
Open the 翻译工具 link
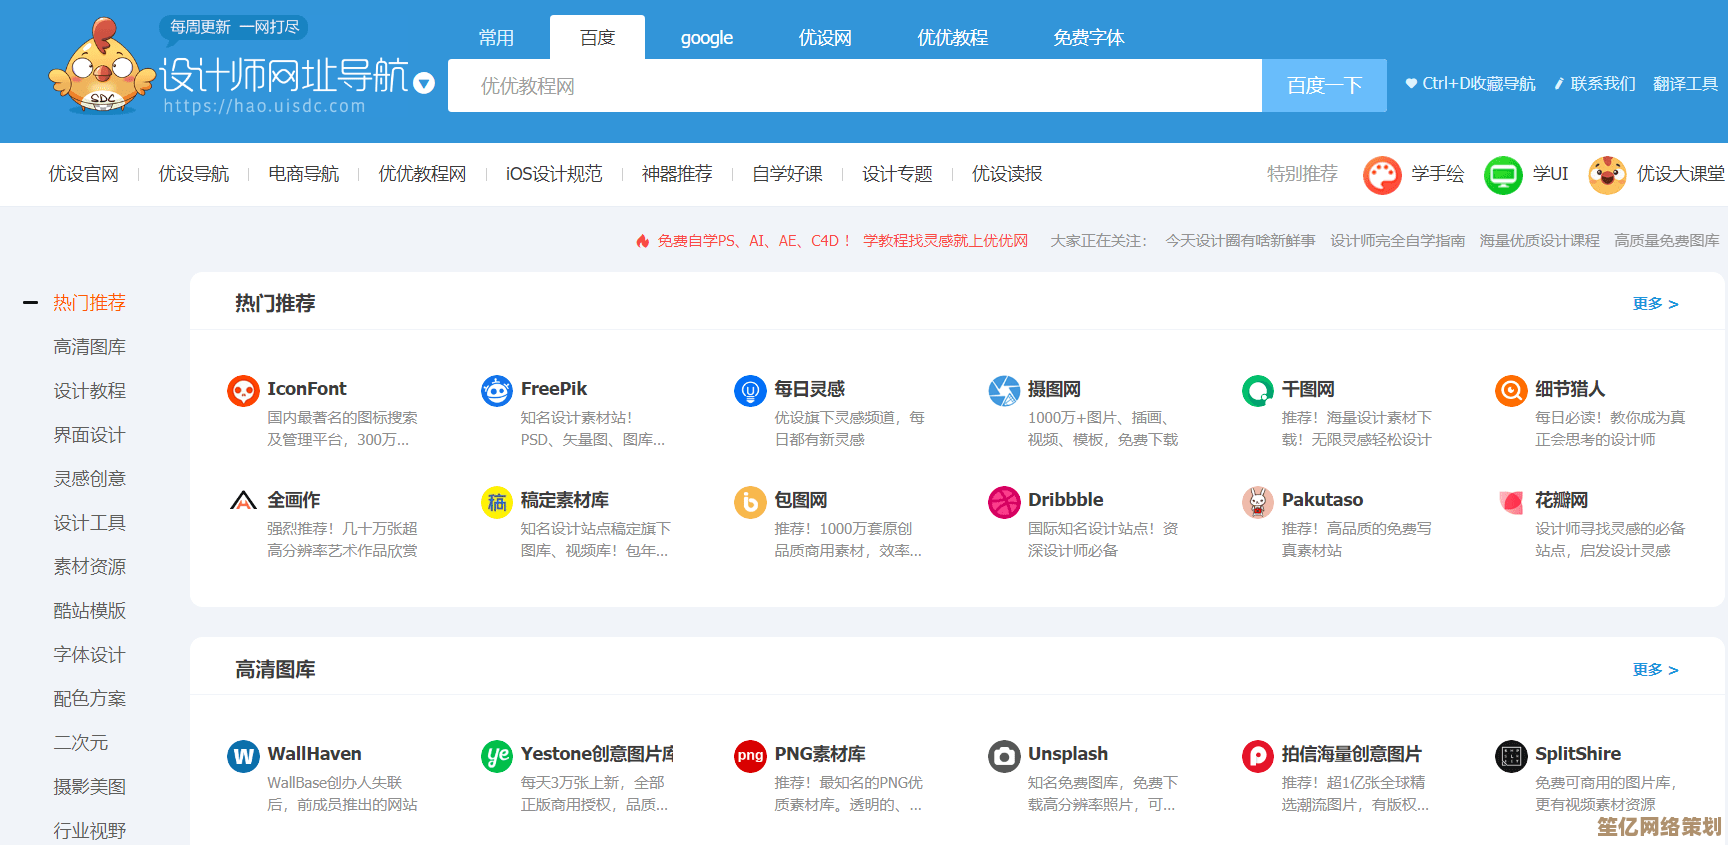point(1685,84)
